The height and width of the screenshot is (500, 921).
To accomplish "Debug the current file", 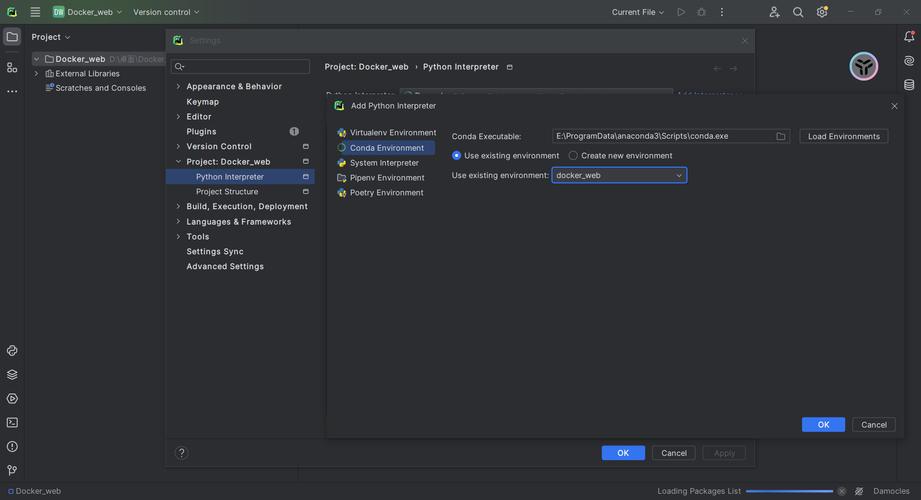I will 701,12.
